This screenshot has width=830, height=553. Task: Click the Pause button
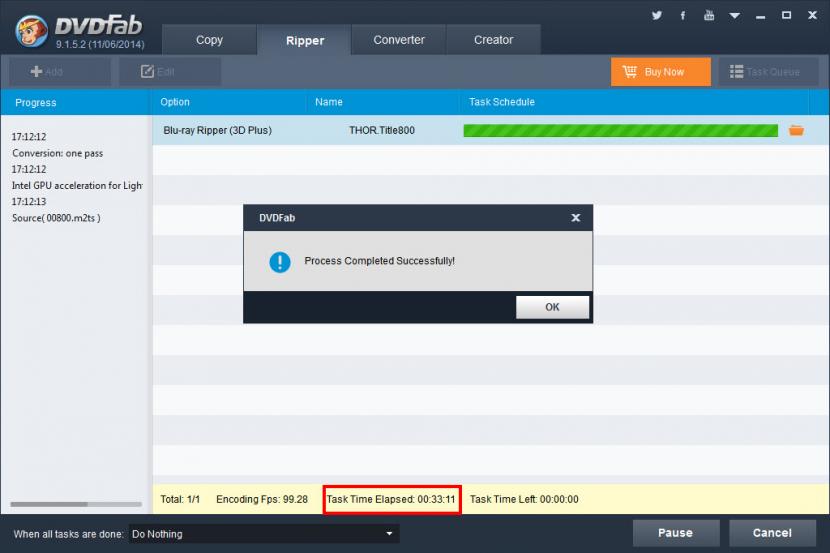(x=675, y=533)
